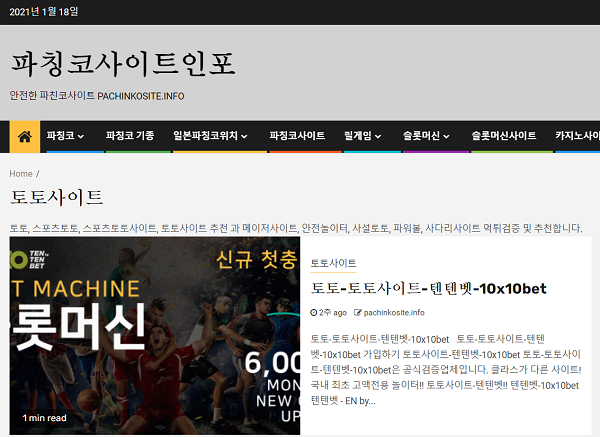Open the 토토사이트 category tag link

[333, 263]
